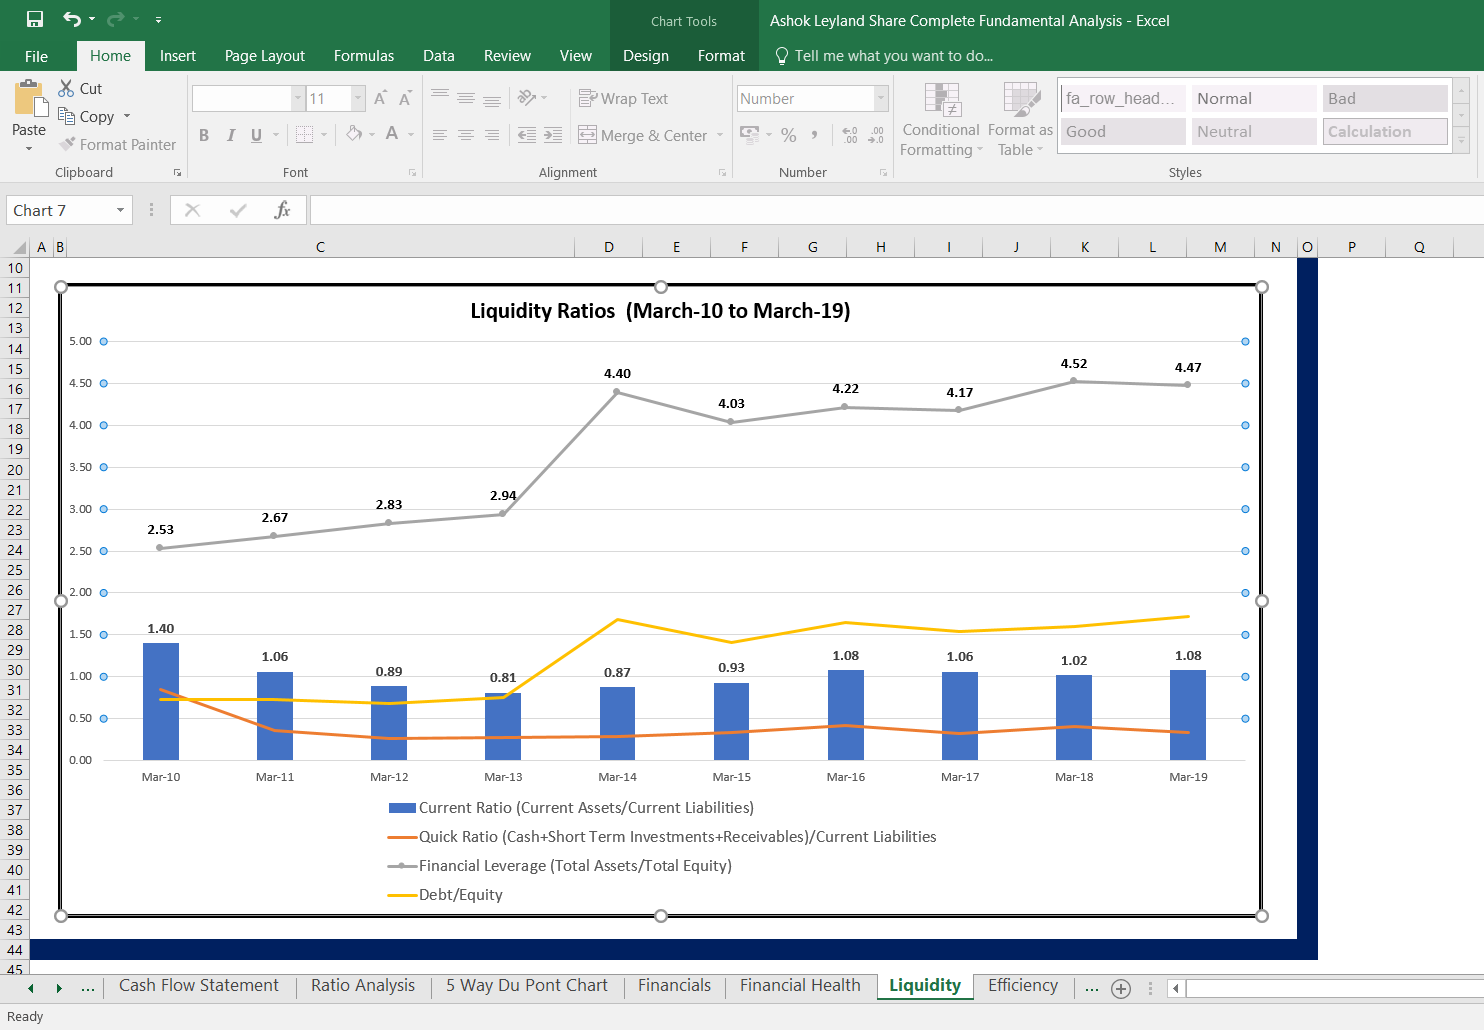Cancel the formula bar entry

(192, 210)
